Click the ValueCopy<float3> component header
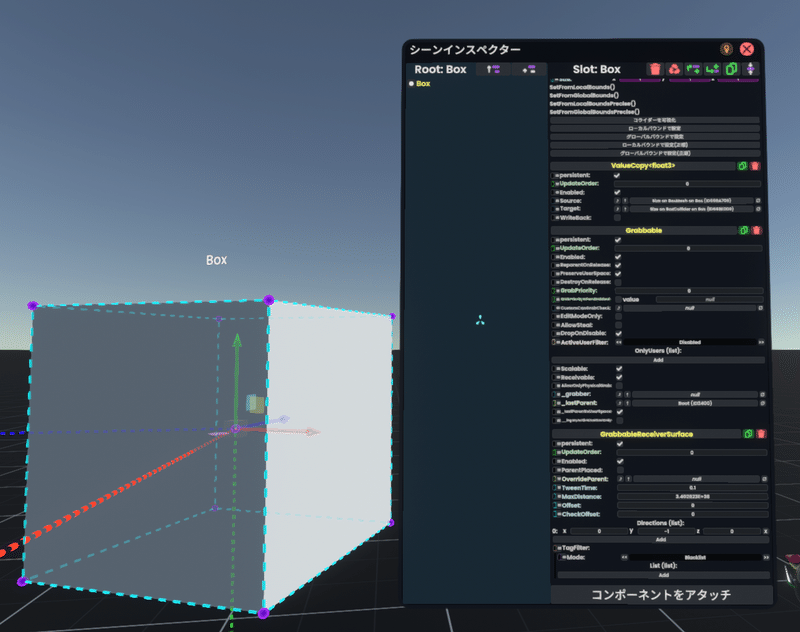Viewport: 800px width, 632px height. click(x=643, y=166)
